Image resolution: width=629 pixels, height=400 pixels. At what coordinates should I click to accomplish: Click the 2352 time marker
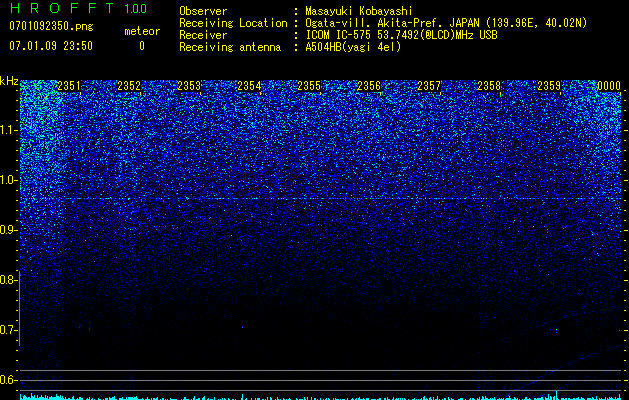point(129,86)
